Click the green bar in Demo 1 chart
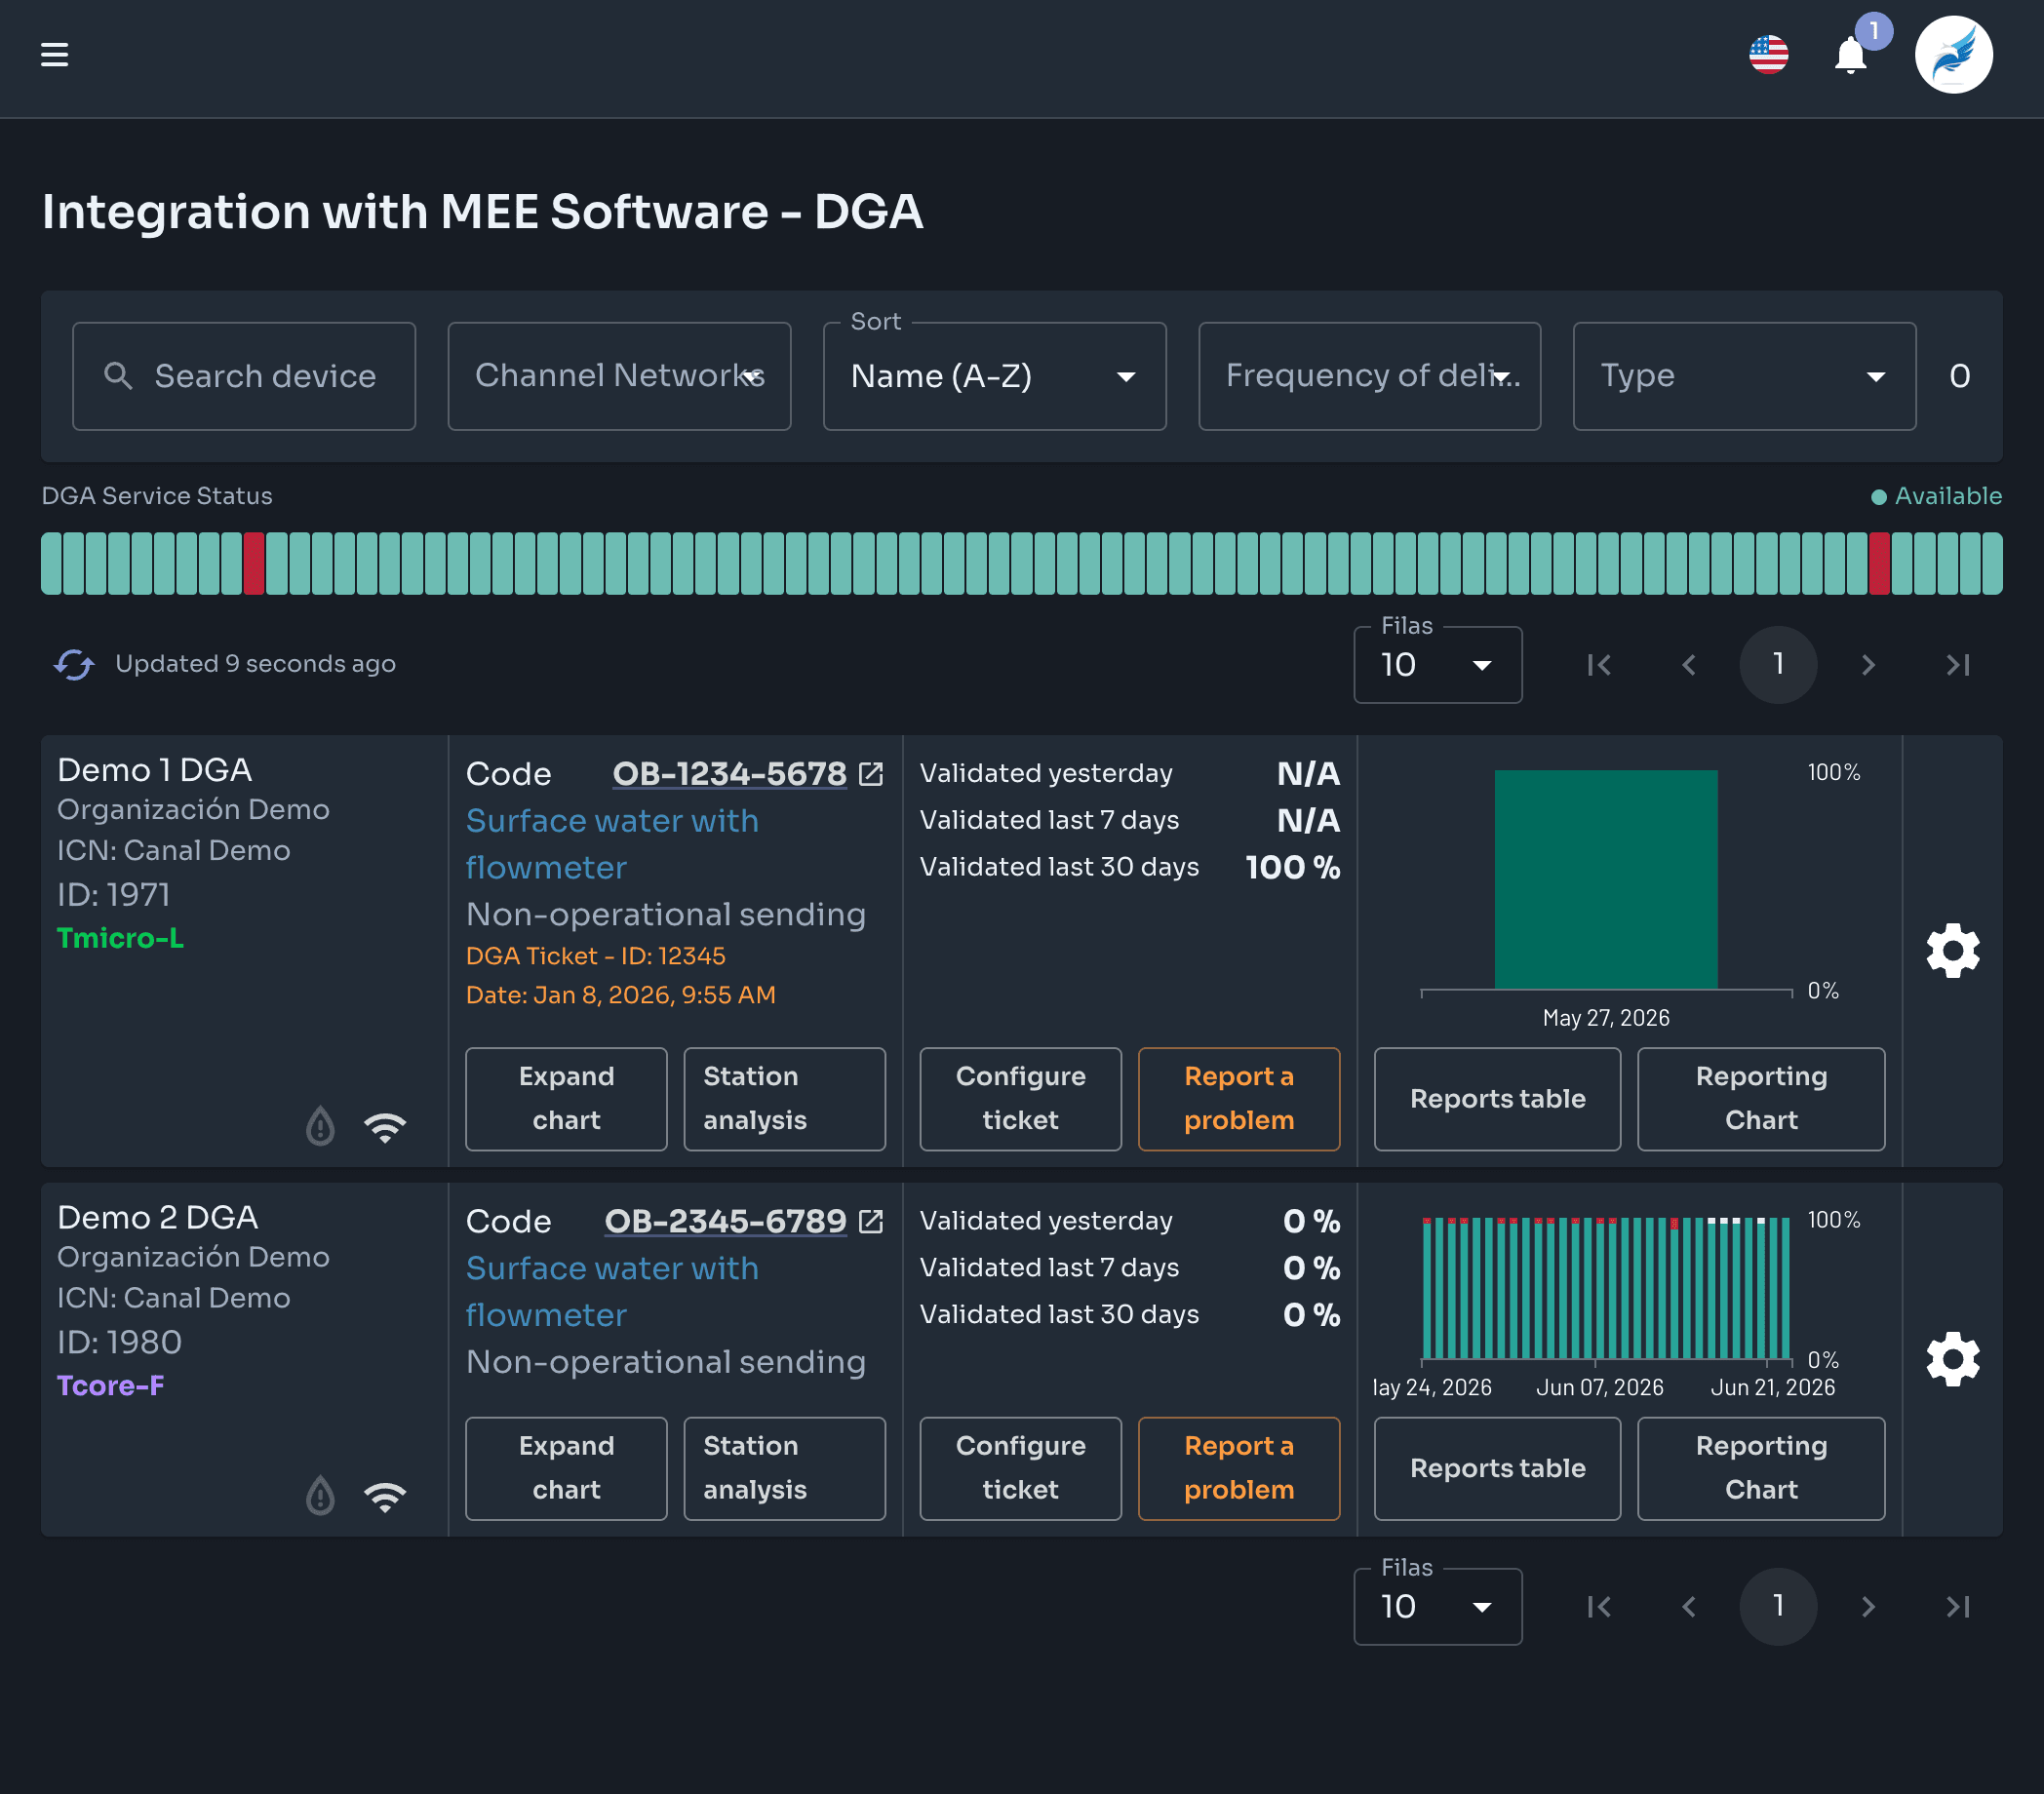This screenshot has height=1794, width=2044. point(1606,879)
